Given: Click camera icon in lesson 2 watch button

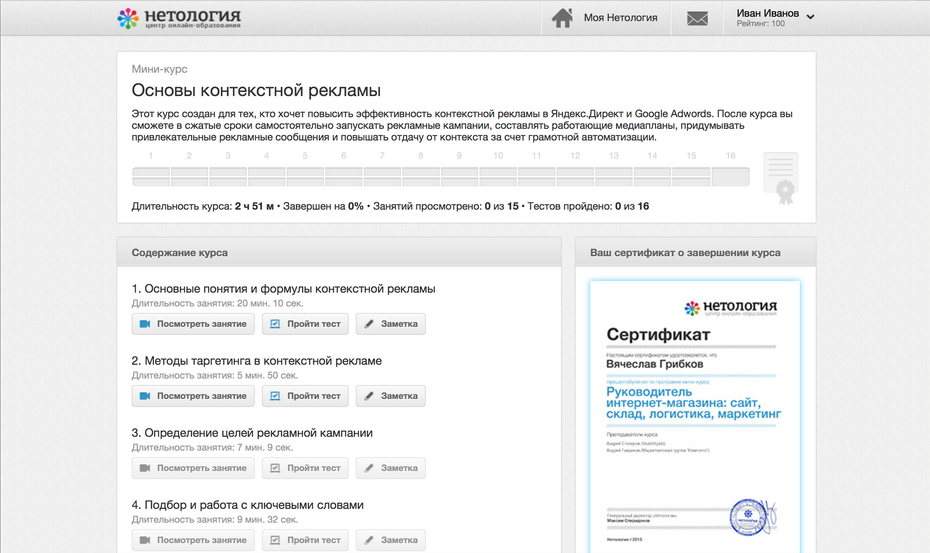Looking at the screenshot, I should pos(145,396).
